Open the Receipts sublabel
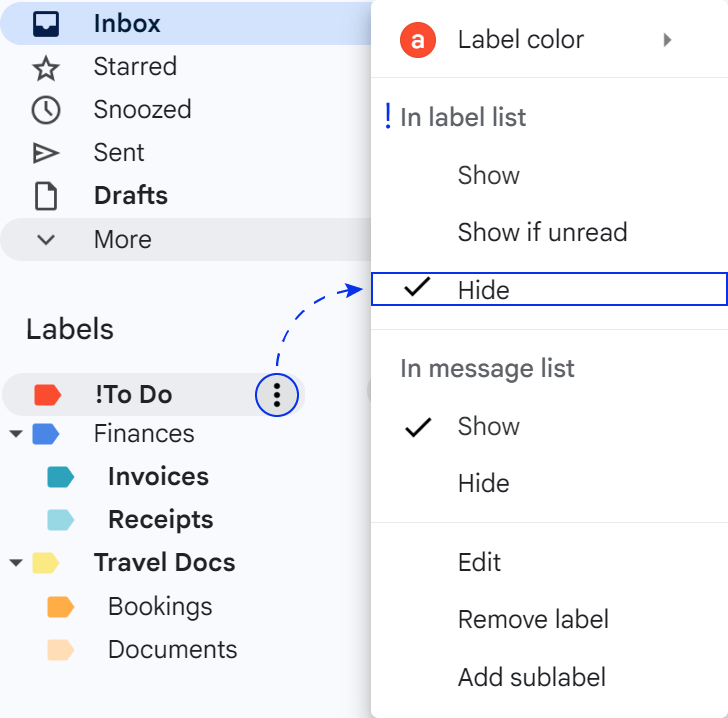This screenshot has height=718, width=728. pos(161,520)
